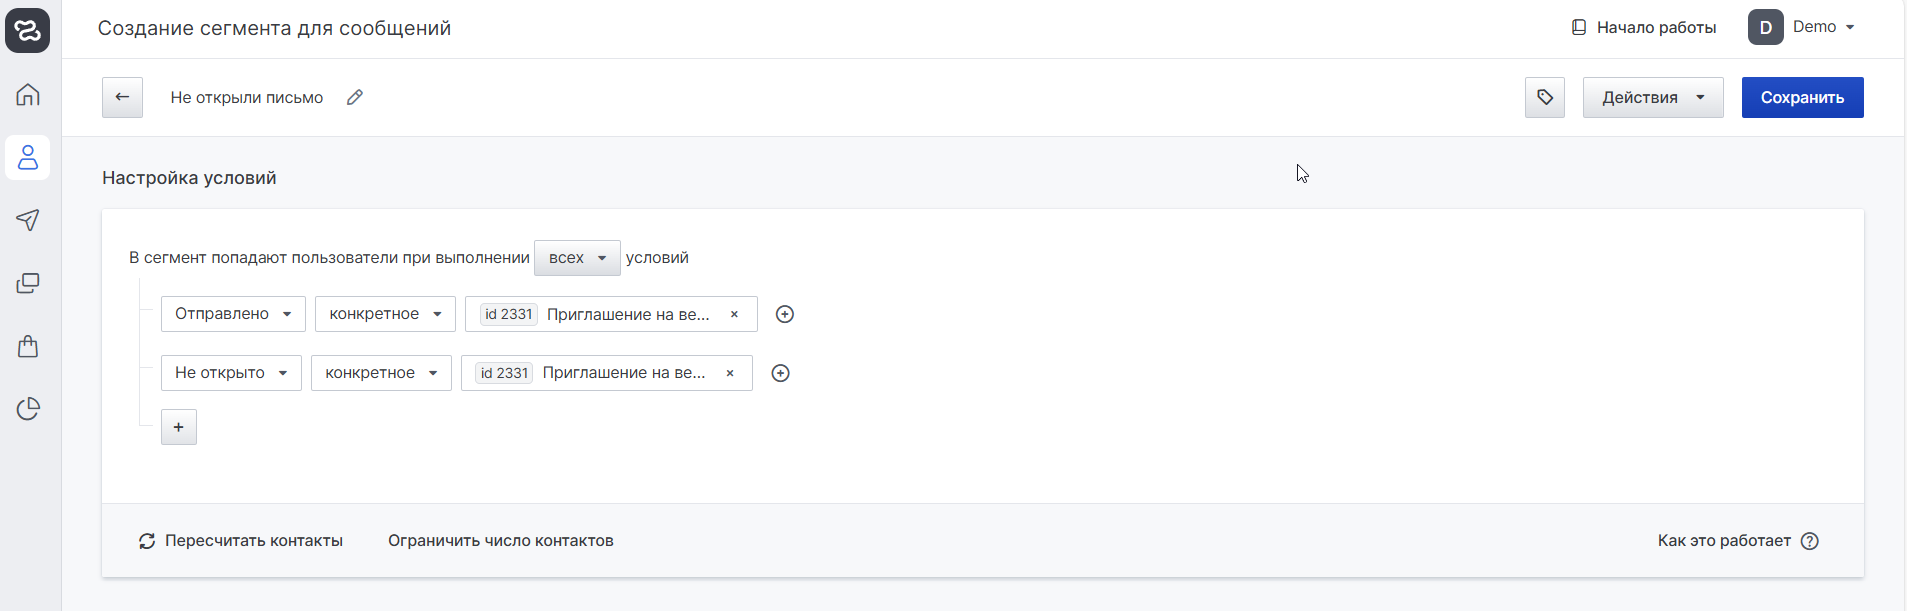
Task: Open the home icon in the sidebar
Action: click(x=28, y=95)
